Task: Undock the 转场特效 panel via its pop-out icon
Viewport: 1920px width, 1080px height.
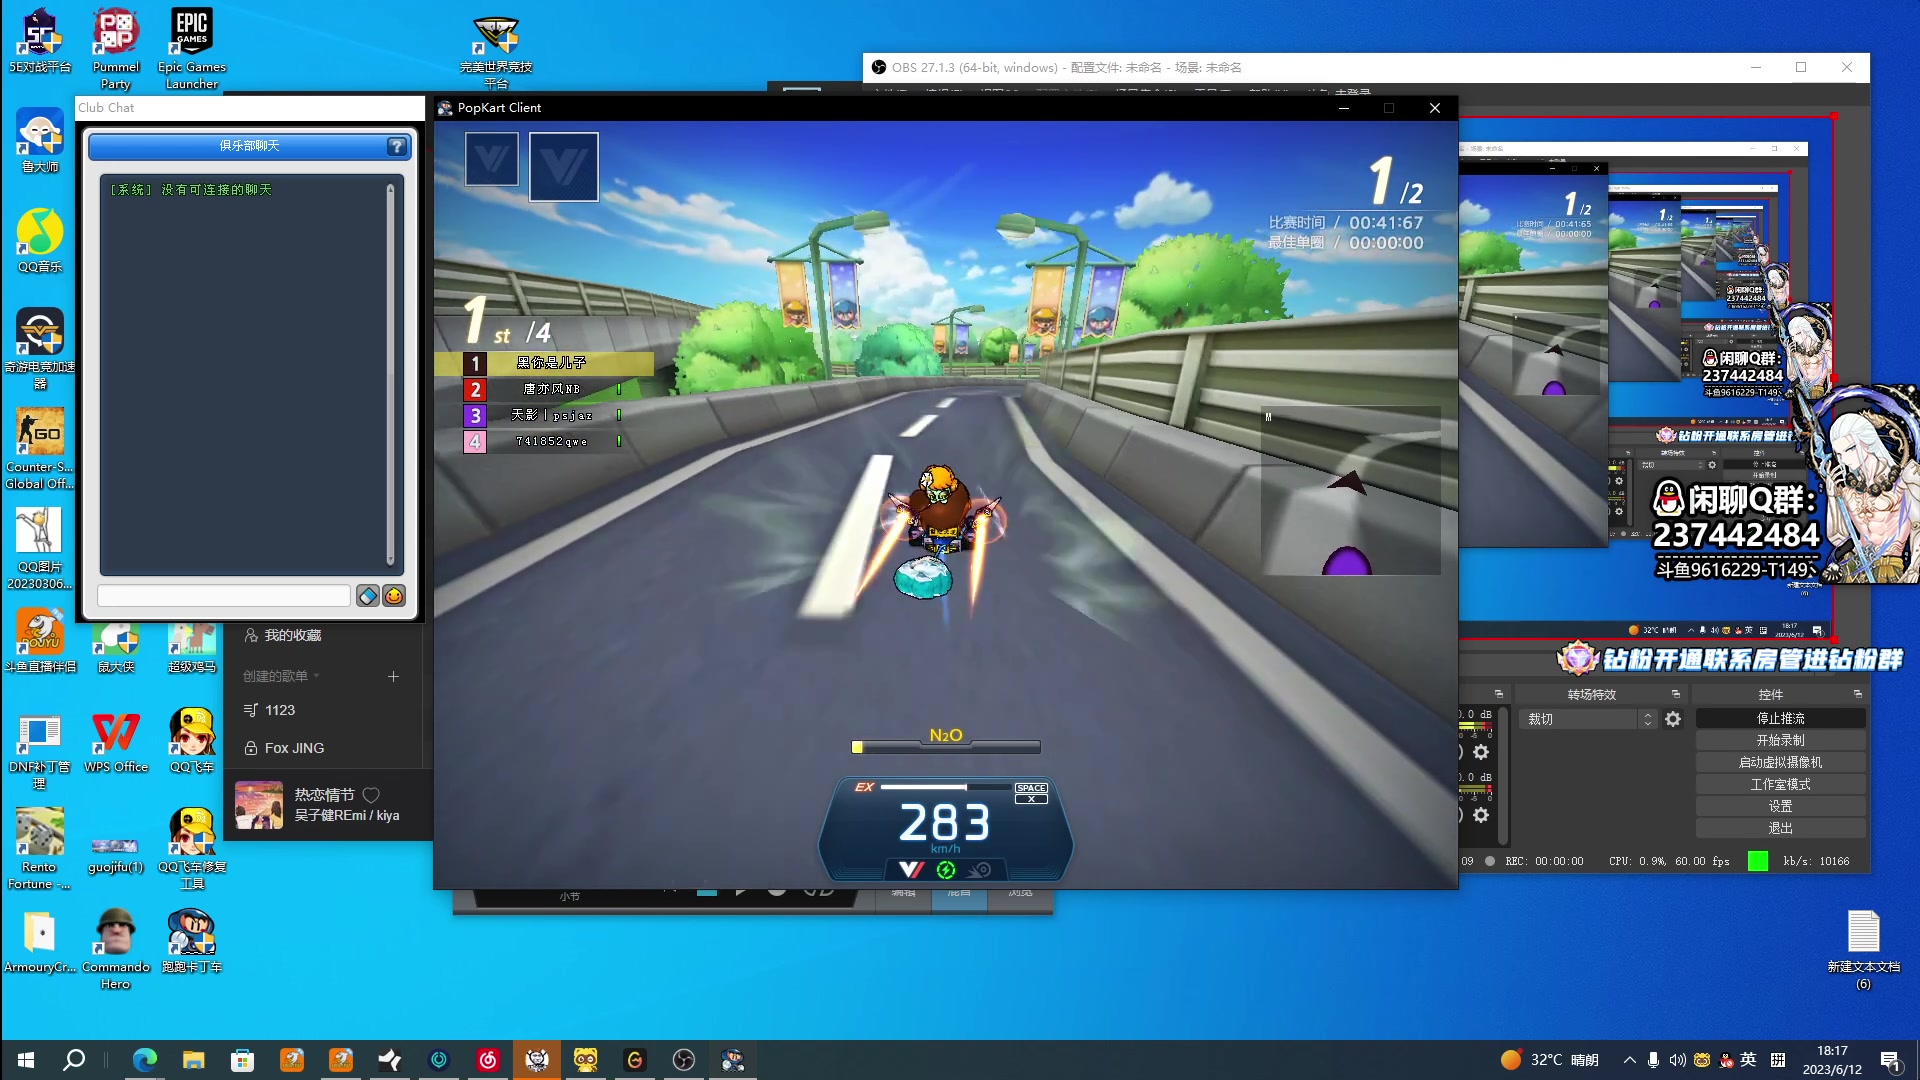Action: tap(1676, 694)
